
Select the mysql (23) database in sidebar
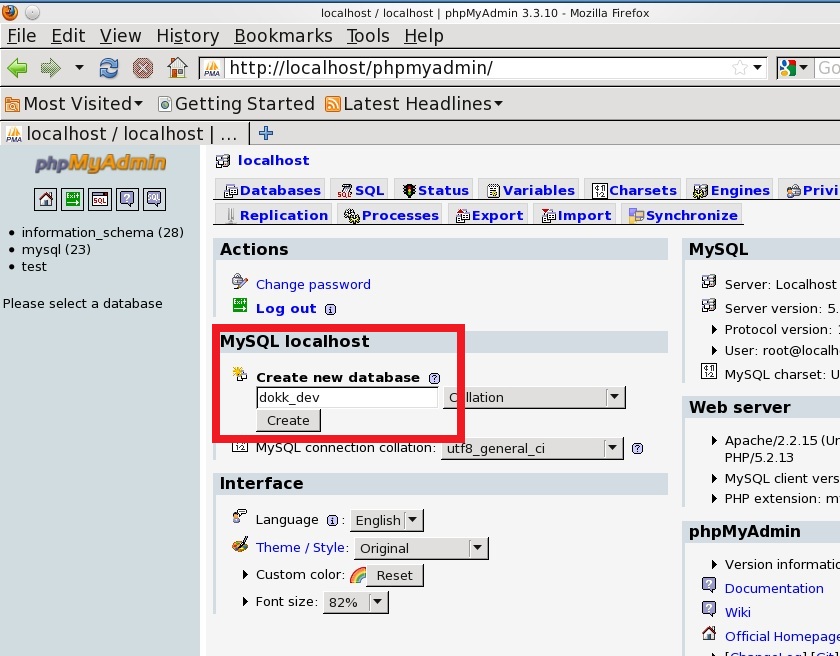click(x=56, y=249)
